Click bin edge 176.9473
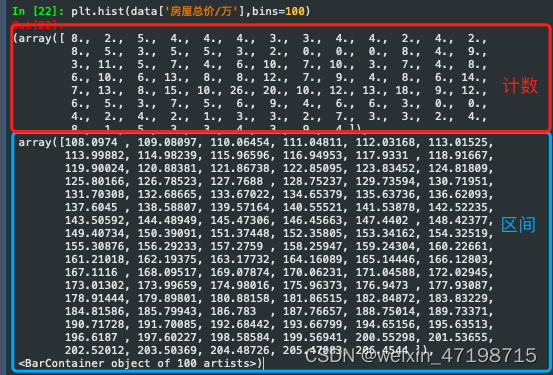Viewport: 553px width, 375px height. pyautogui.click(x=382, y=285)
